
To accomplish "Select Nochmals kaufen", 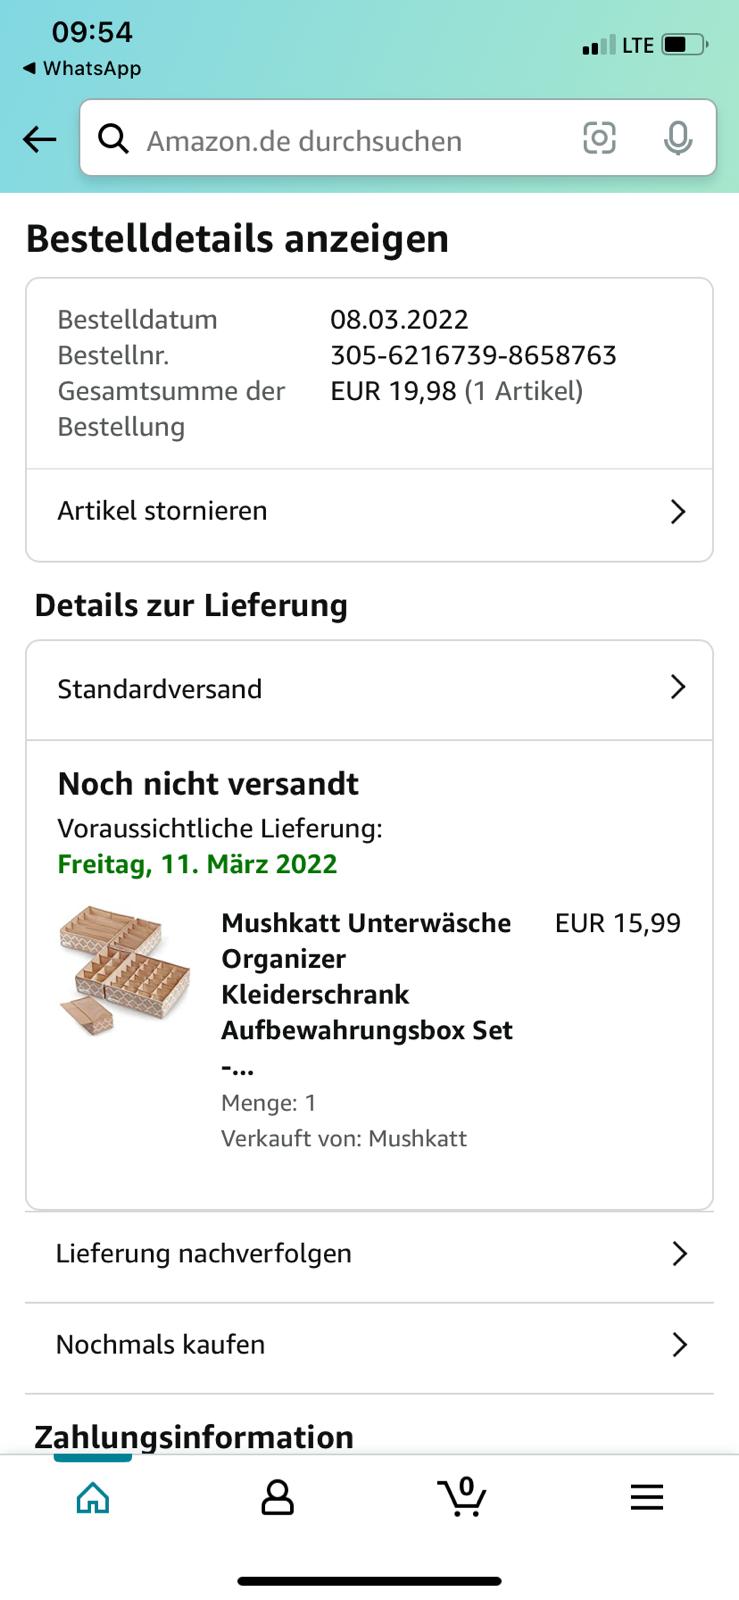I will [x=161, y=1345].
